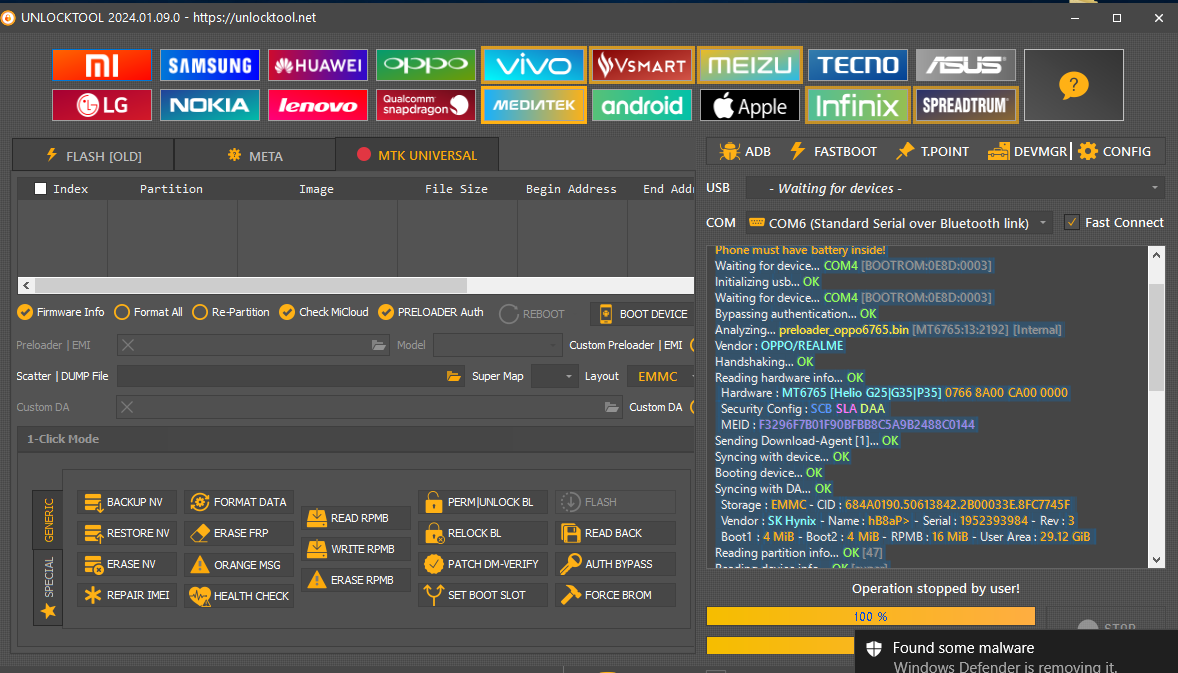The width and height of the screenshot is (1178, 673).
Task: Pick the Infinix brand logo
Action: pos(858,105)
